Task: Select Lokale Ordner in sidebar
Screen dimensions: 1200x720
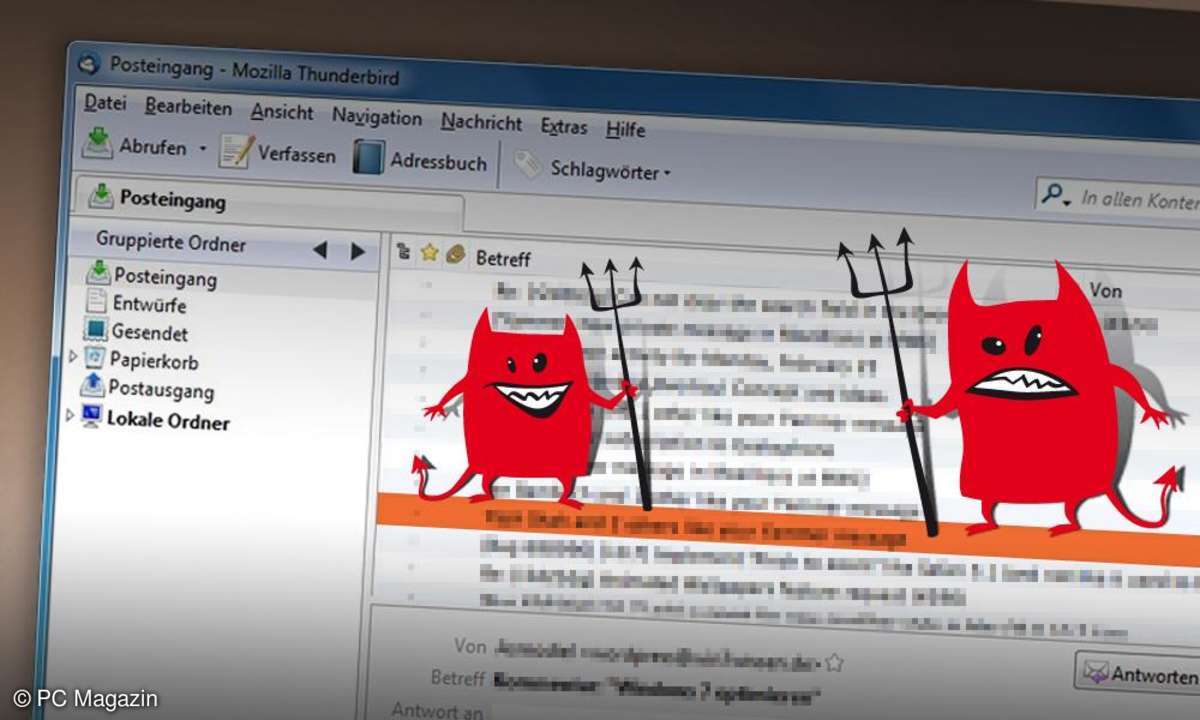Action: [x=155, y=420]
